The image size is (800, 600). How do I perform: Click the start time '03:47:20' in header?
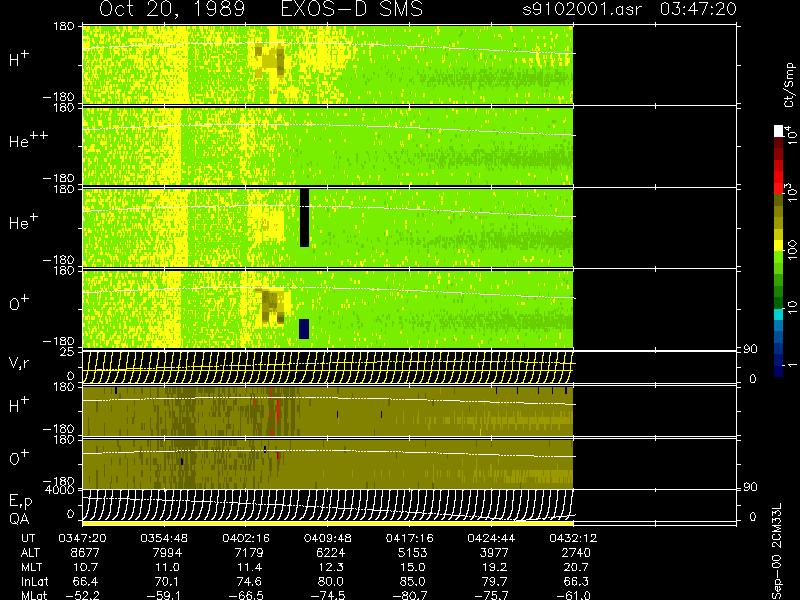pos(698,9)
